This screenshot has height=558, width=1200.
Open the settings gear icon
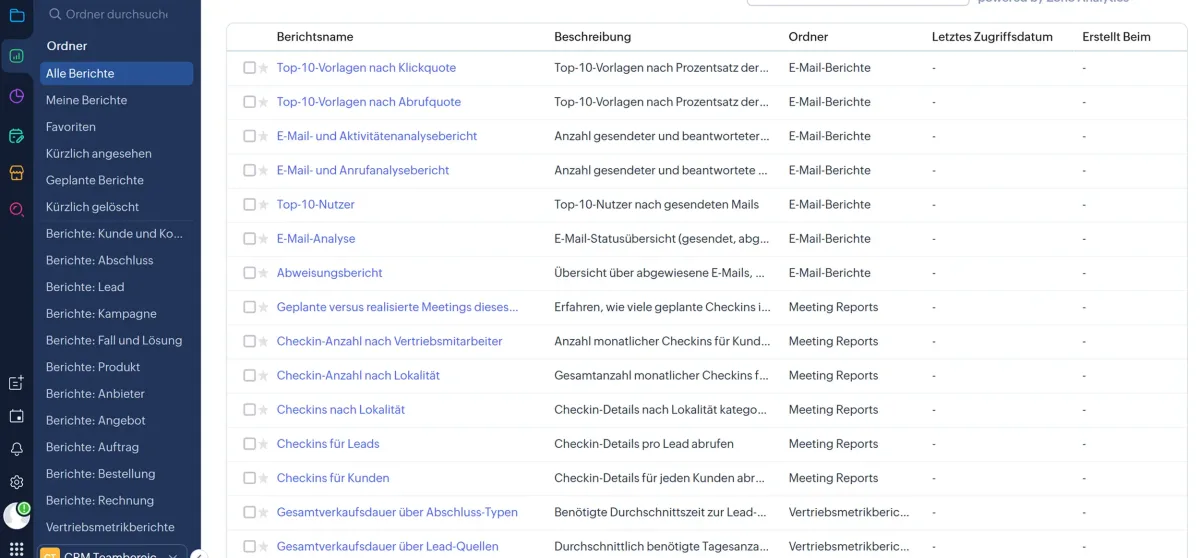(x=16, y=482)
